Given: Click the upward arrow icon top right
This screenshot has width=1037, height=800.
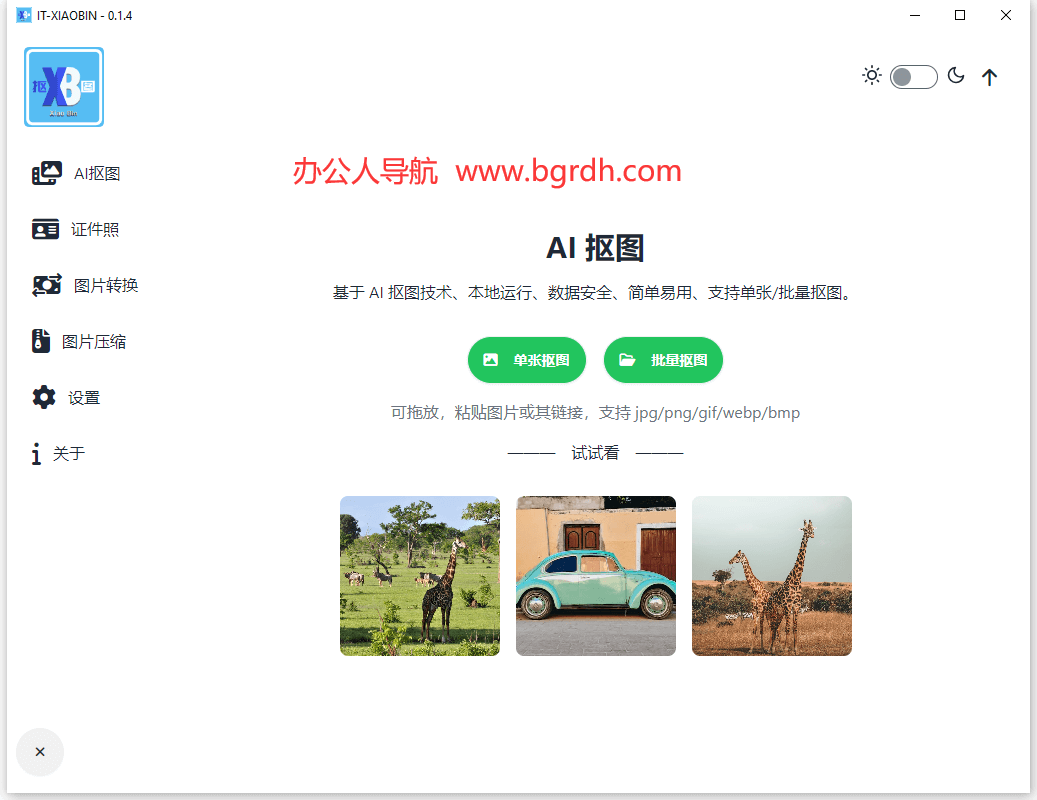Looking at the screenshot, I should point(989,76).
